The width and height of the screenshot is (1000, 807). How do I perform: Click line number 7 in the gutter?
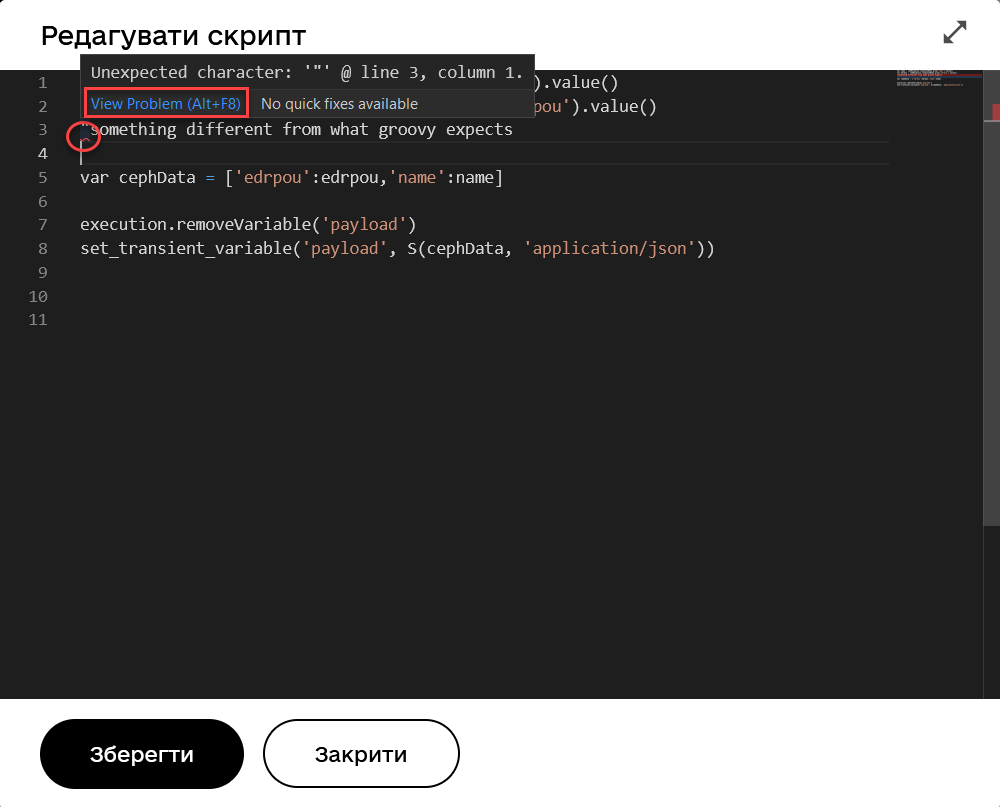(43, 225)
